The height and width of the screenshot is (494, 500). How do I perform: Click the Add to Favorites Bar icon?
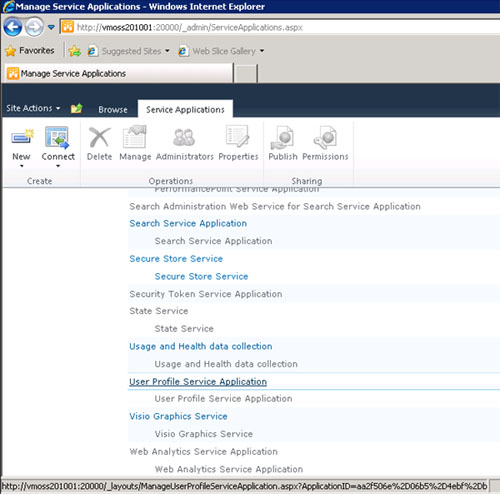click(x=75, y=51)
